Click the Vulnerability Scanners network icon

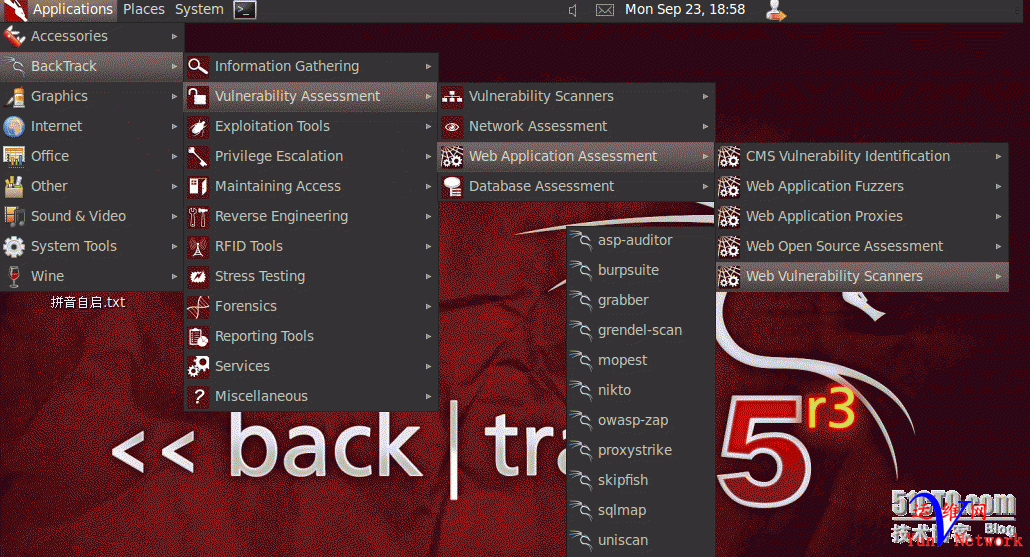tap(452, 97)
